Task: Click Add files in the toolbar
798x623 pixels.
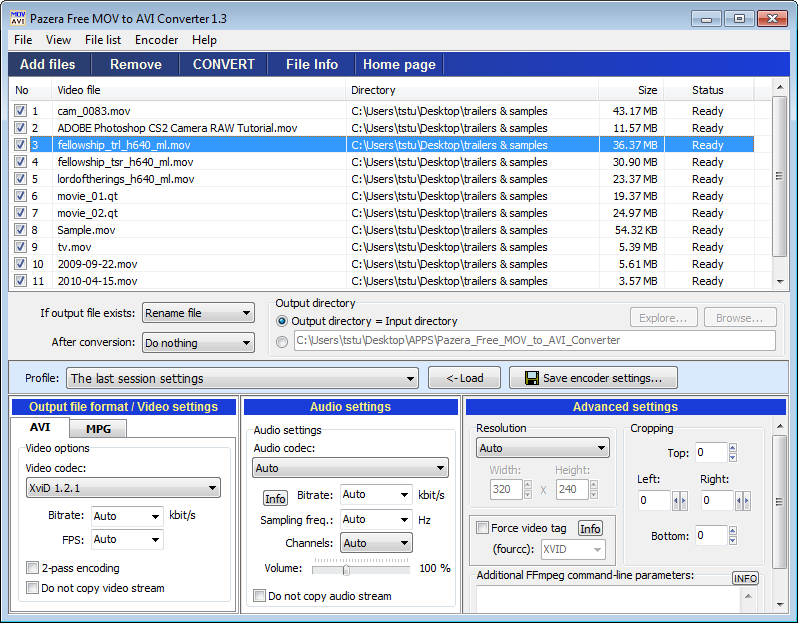Action: coord(48,64)
